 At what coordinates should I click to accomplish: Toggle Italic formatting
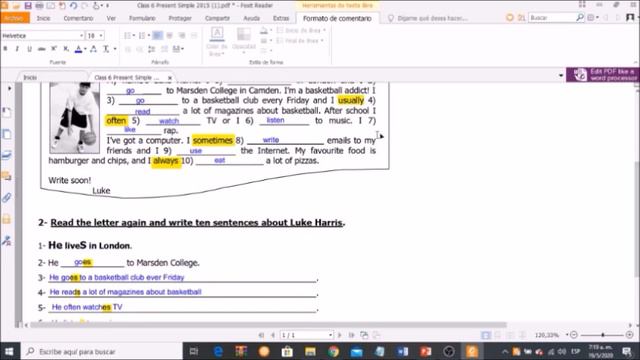point(17,49)
